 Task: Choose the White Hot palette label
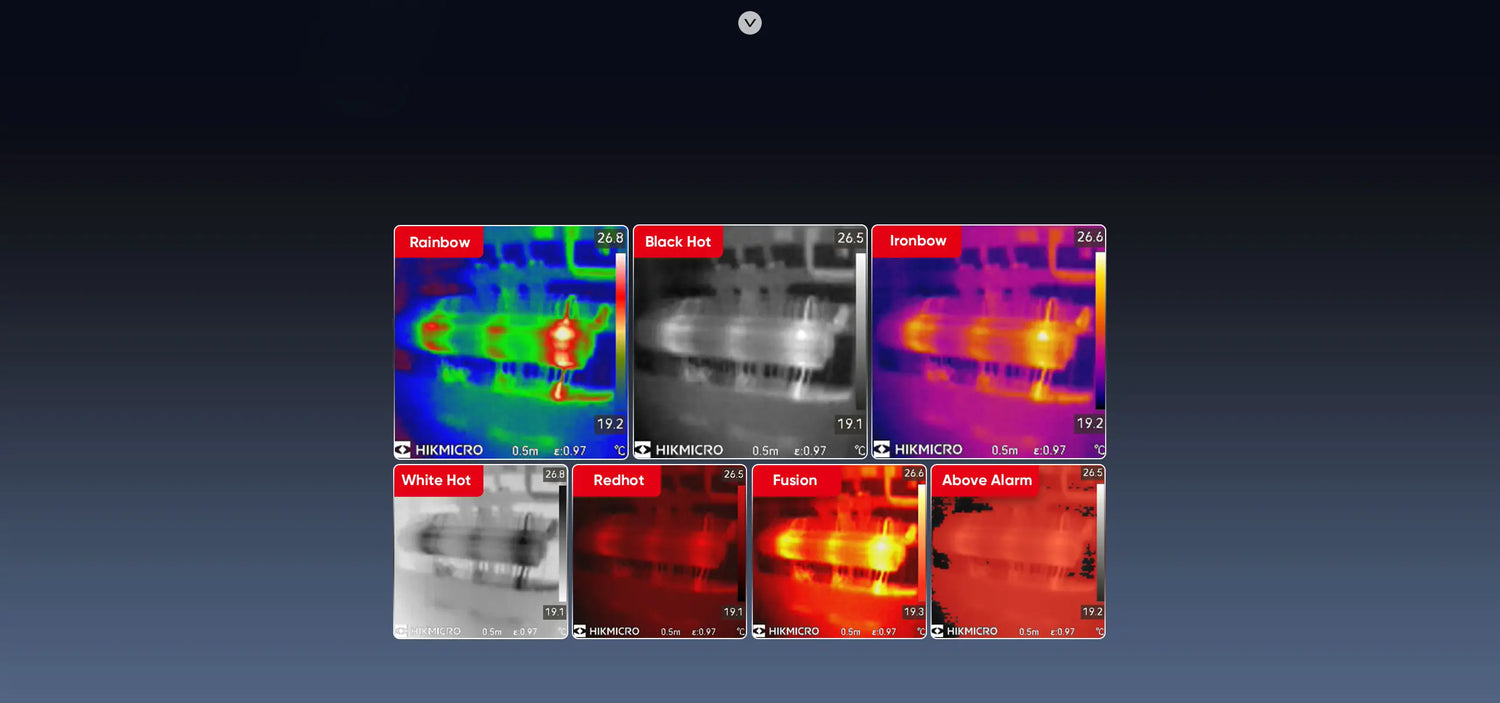(x=436, y=480)
